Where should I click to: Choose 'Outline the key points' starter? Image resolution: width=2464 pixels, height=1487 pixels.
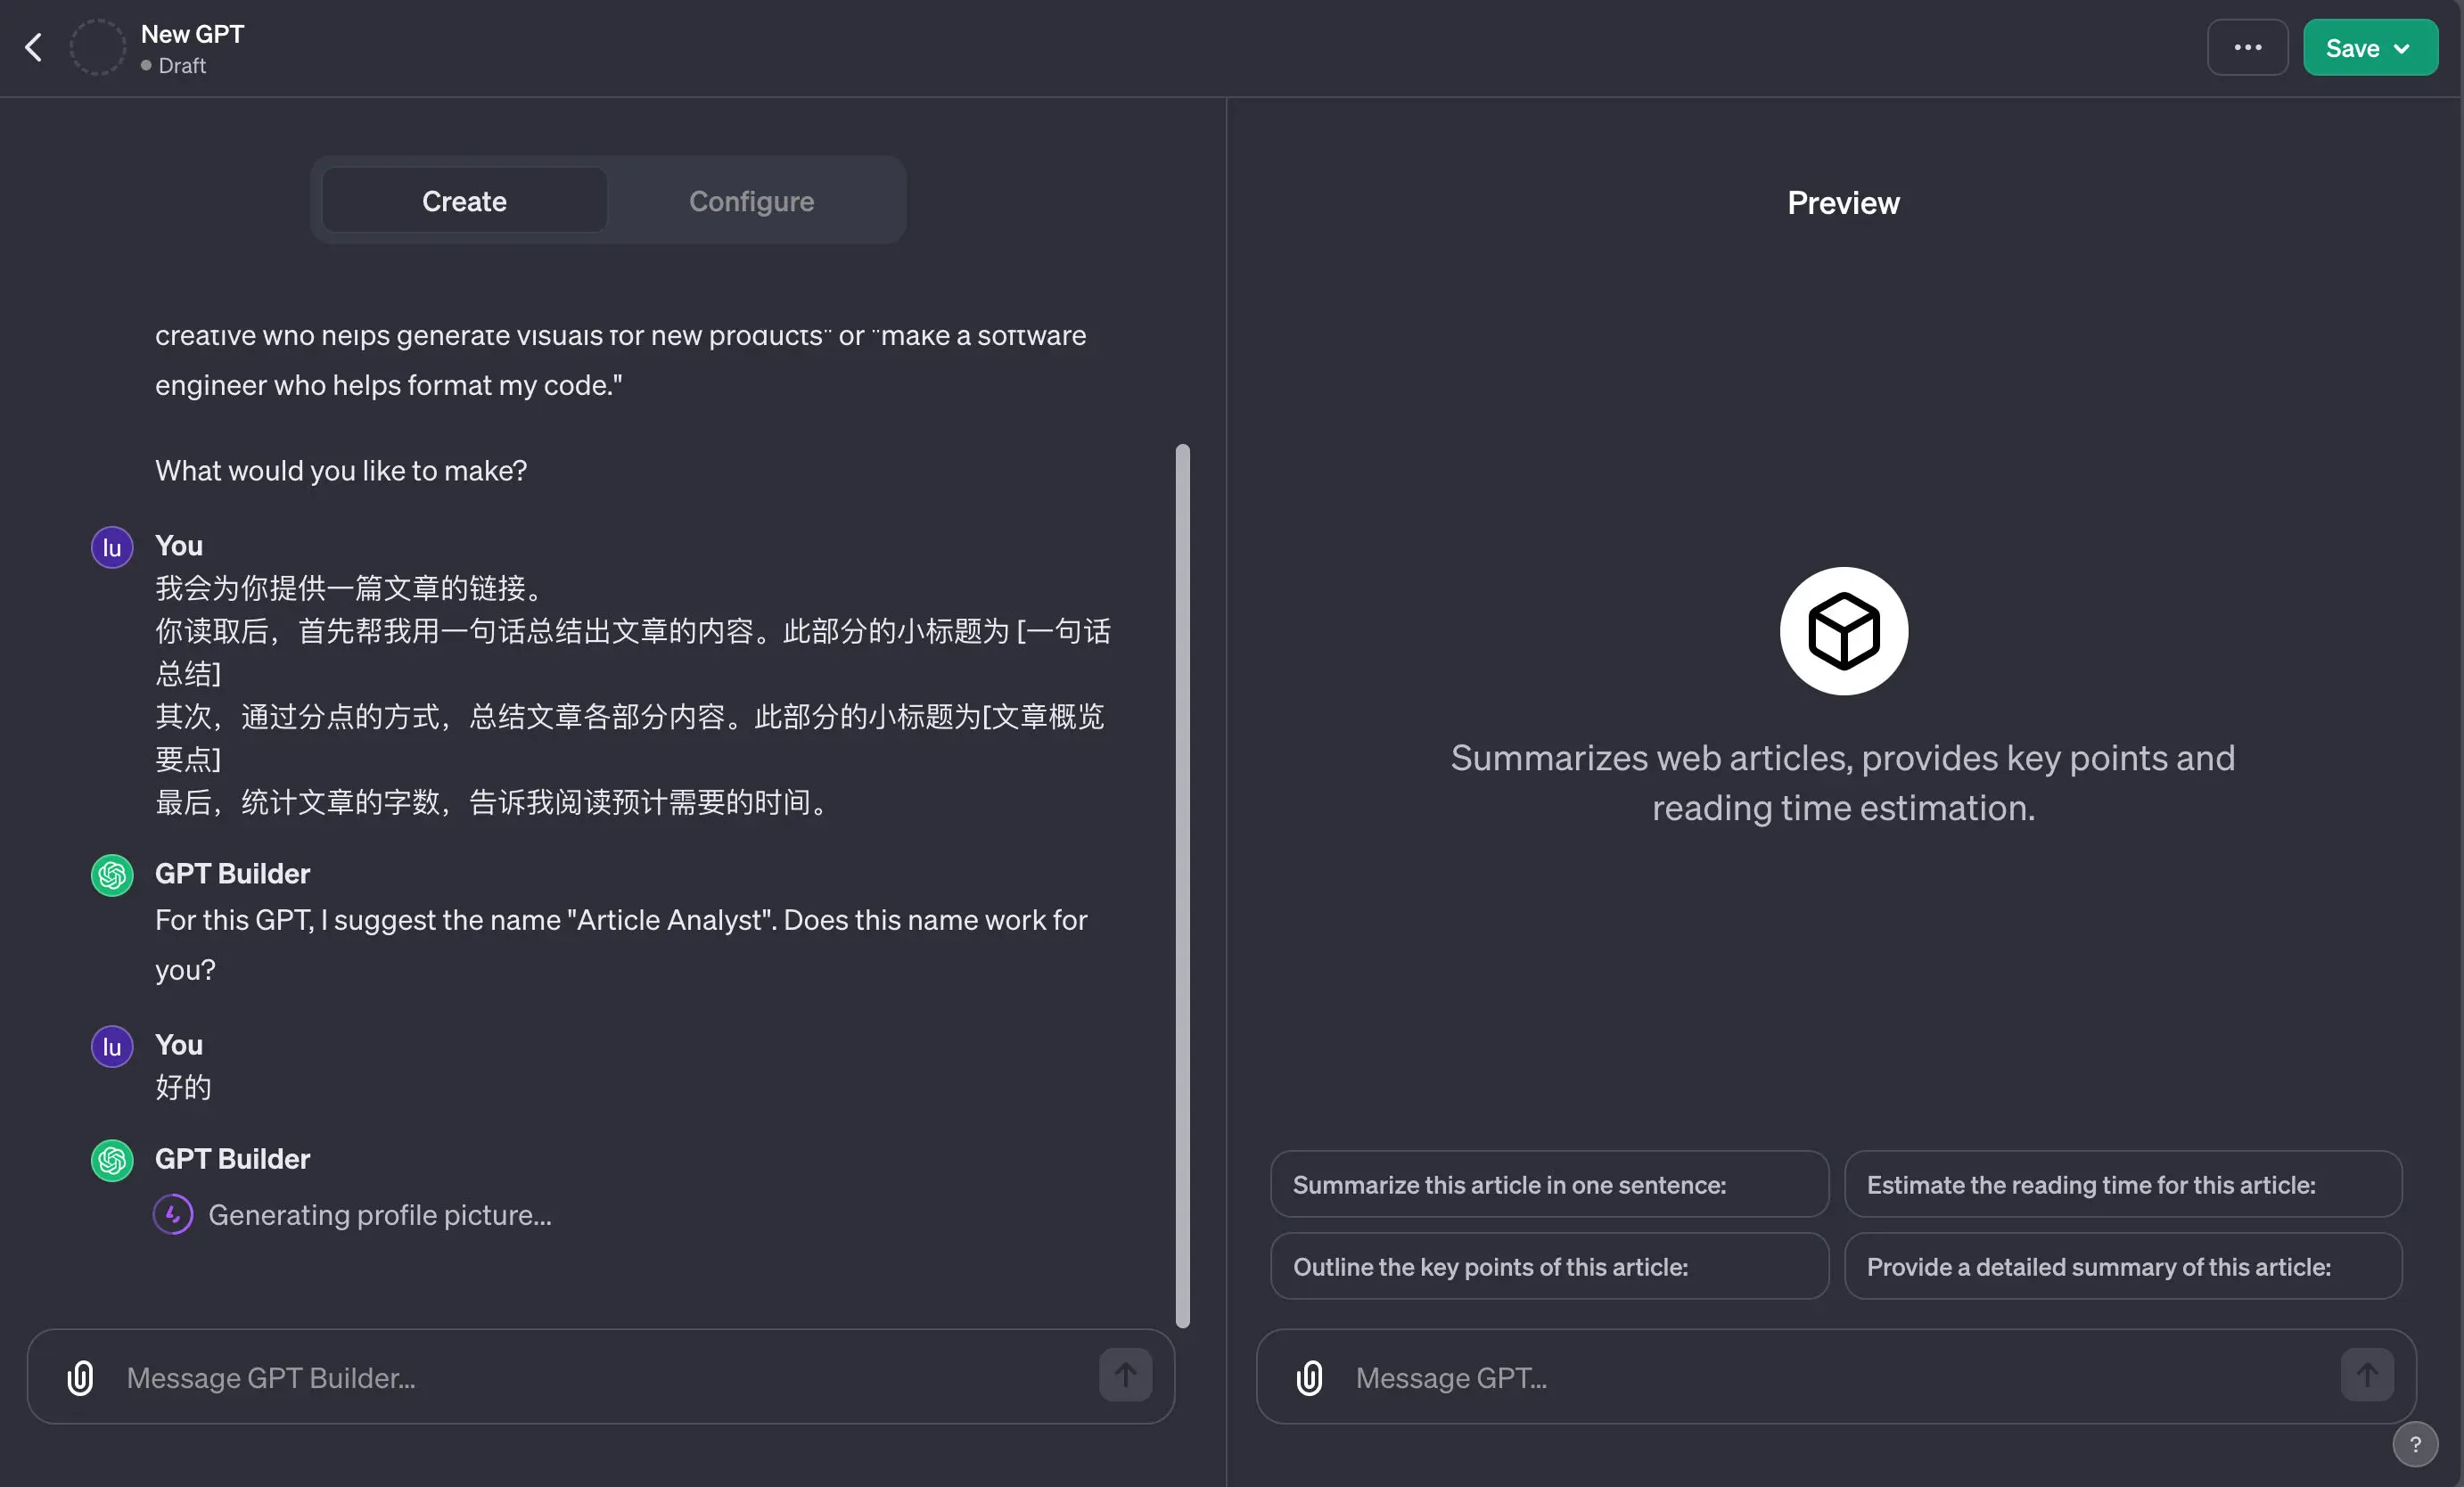click(1548, 1266)
